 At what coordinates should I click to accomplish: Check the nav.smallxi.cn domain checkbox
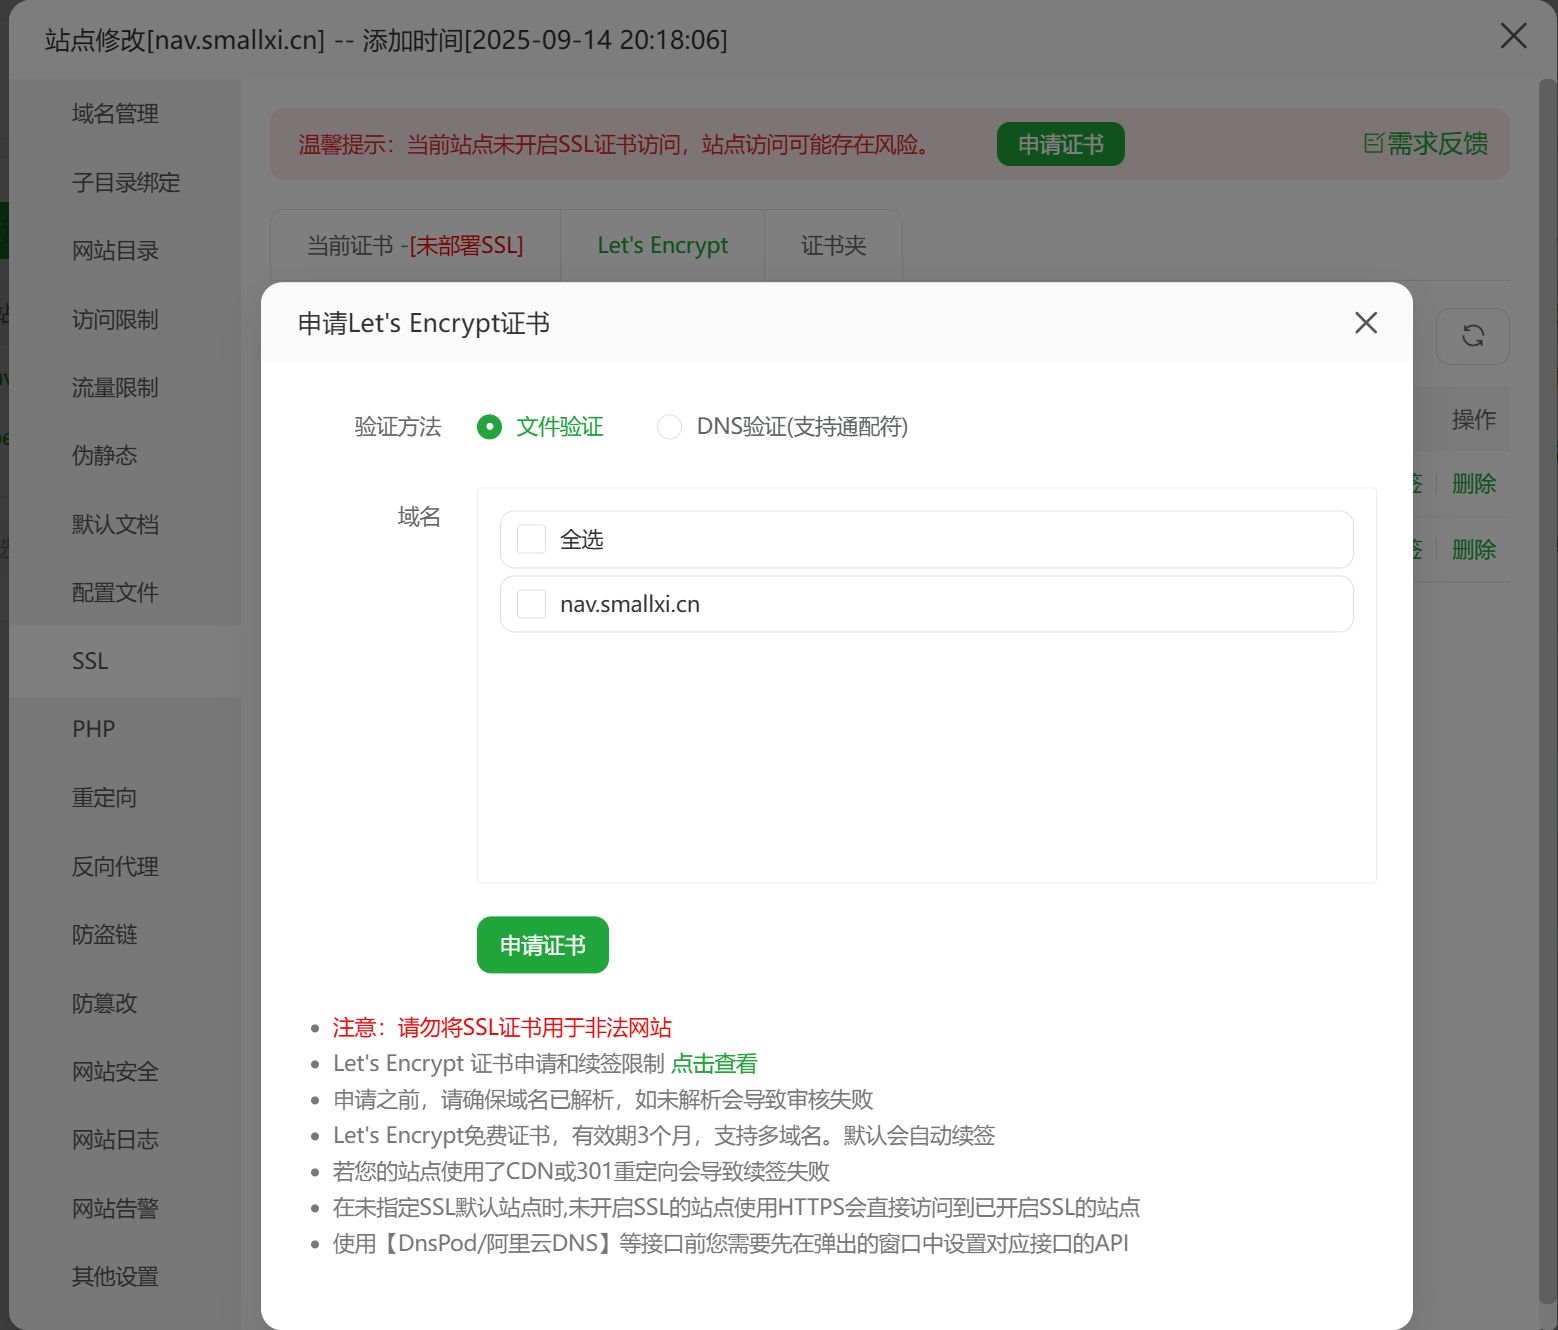pos(531,604)
